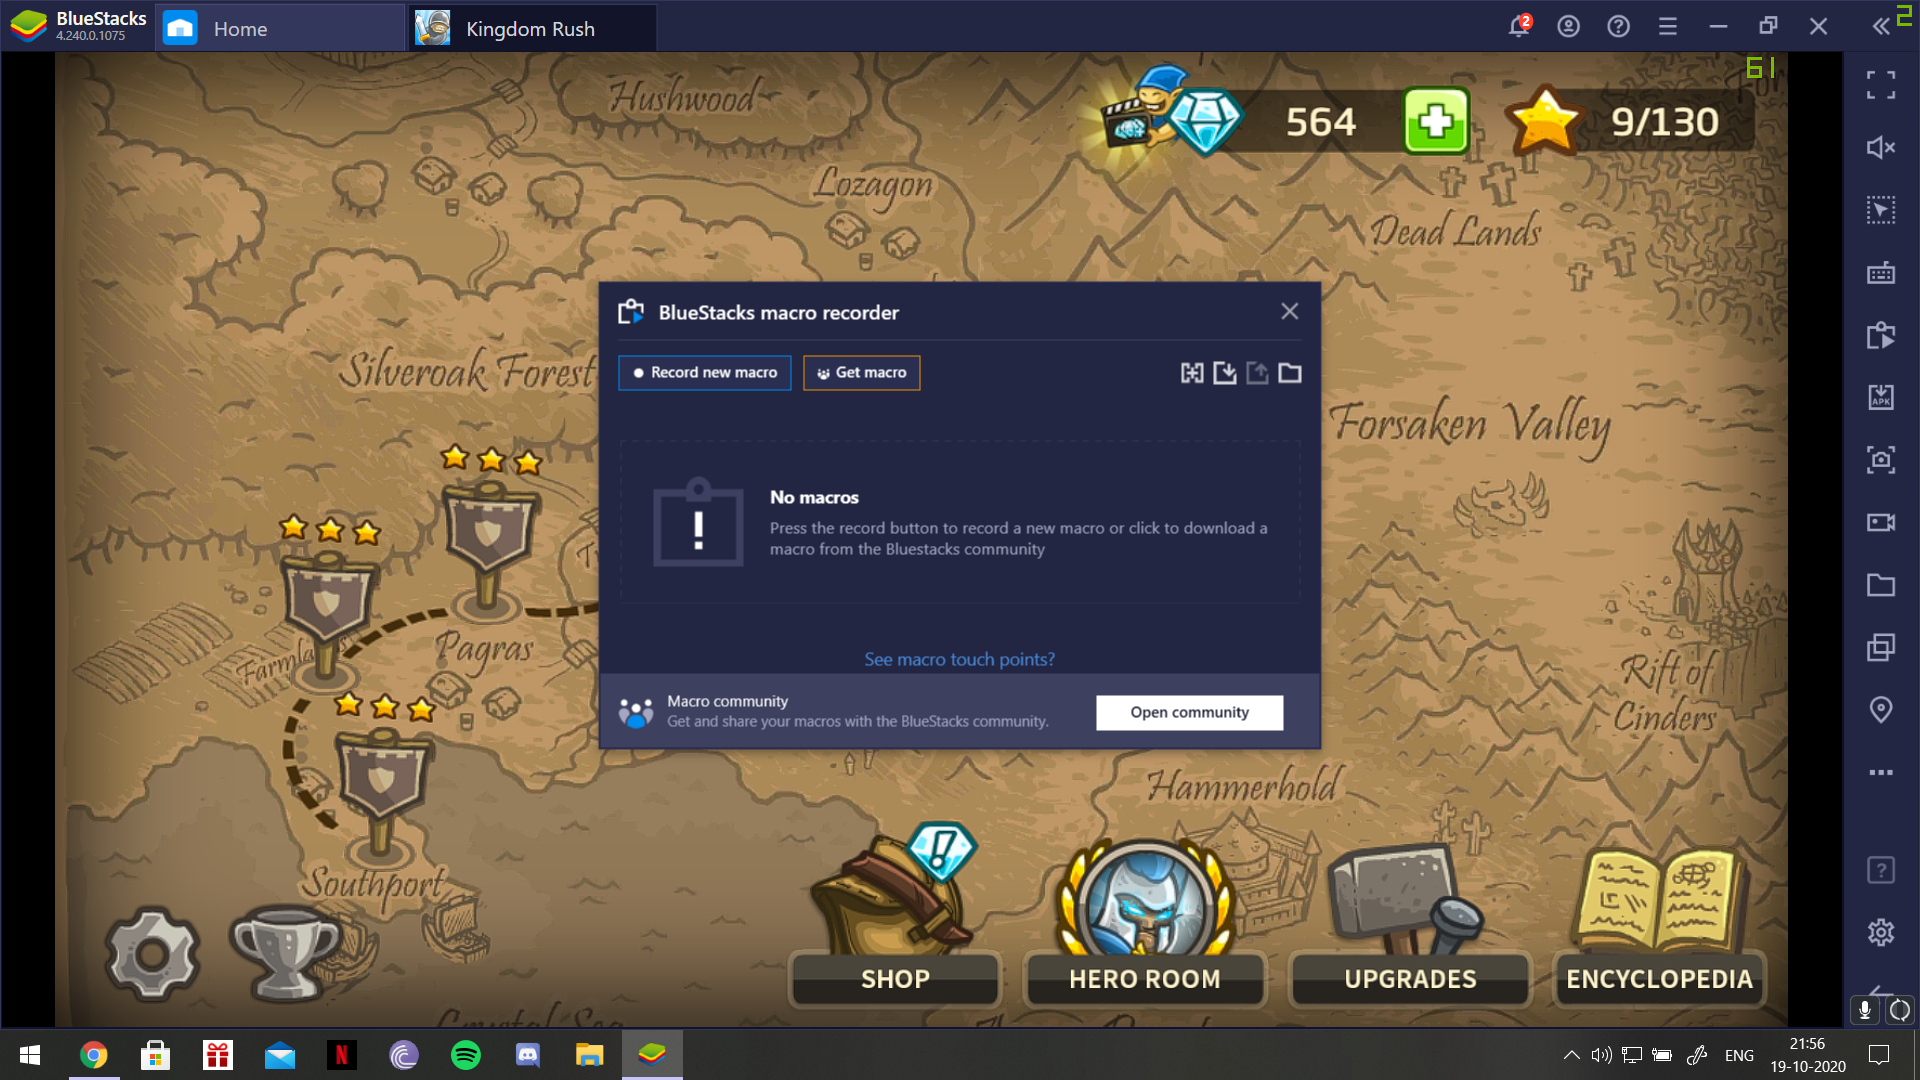Click the green health plus button
The width and height of the screenshot is (1920, 1080).
[x=1435, y=120]
